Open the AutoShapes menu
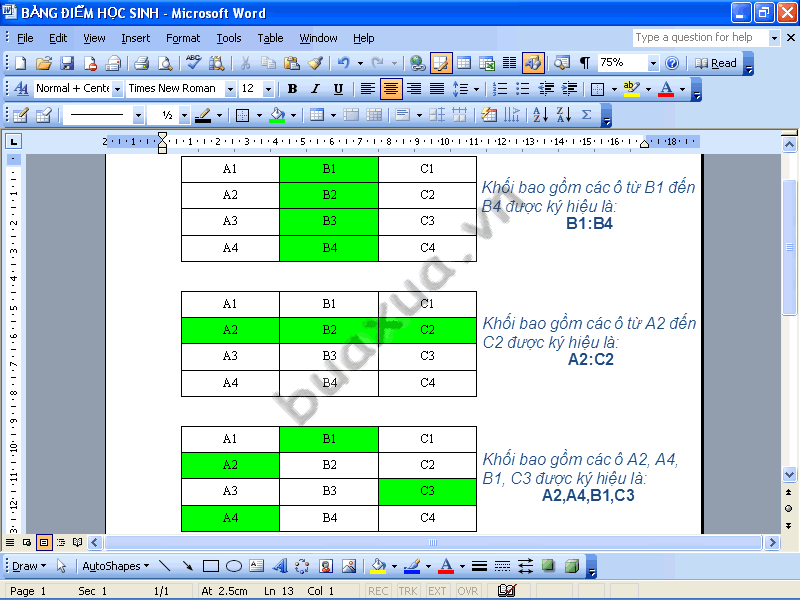This screenshot has height=600, width=800. point(115,566)
